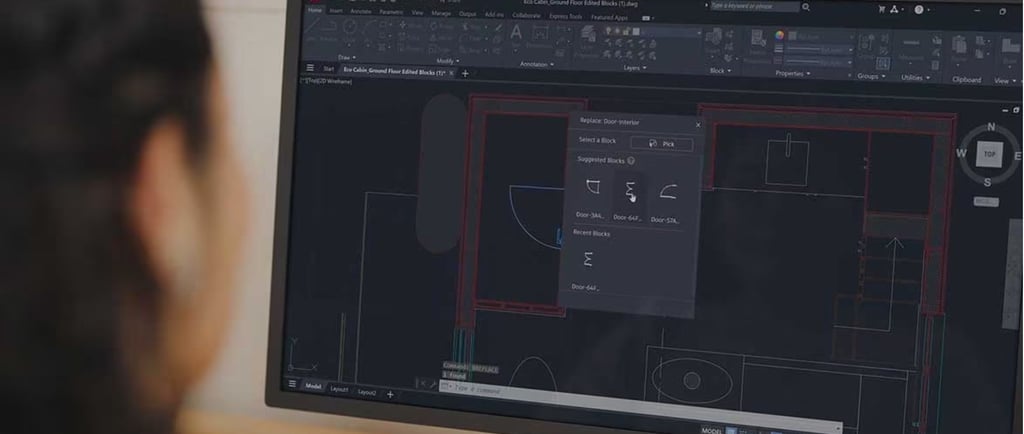
Task: Select the Eco Cabin Ground Floor drawing tab
Action: click(x=394, y=70)
